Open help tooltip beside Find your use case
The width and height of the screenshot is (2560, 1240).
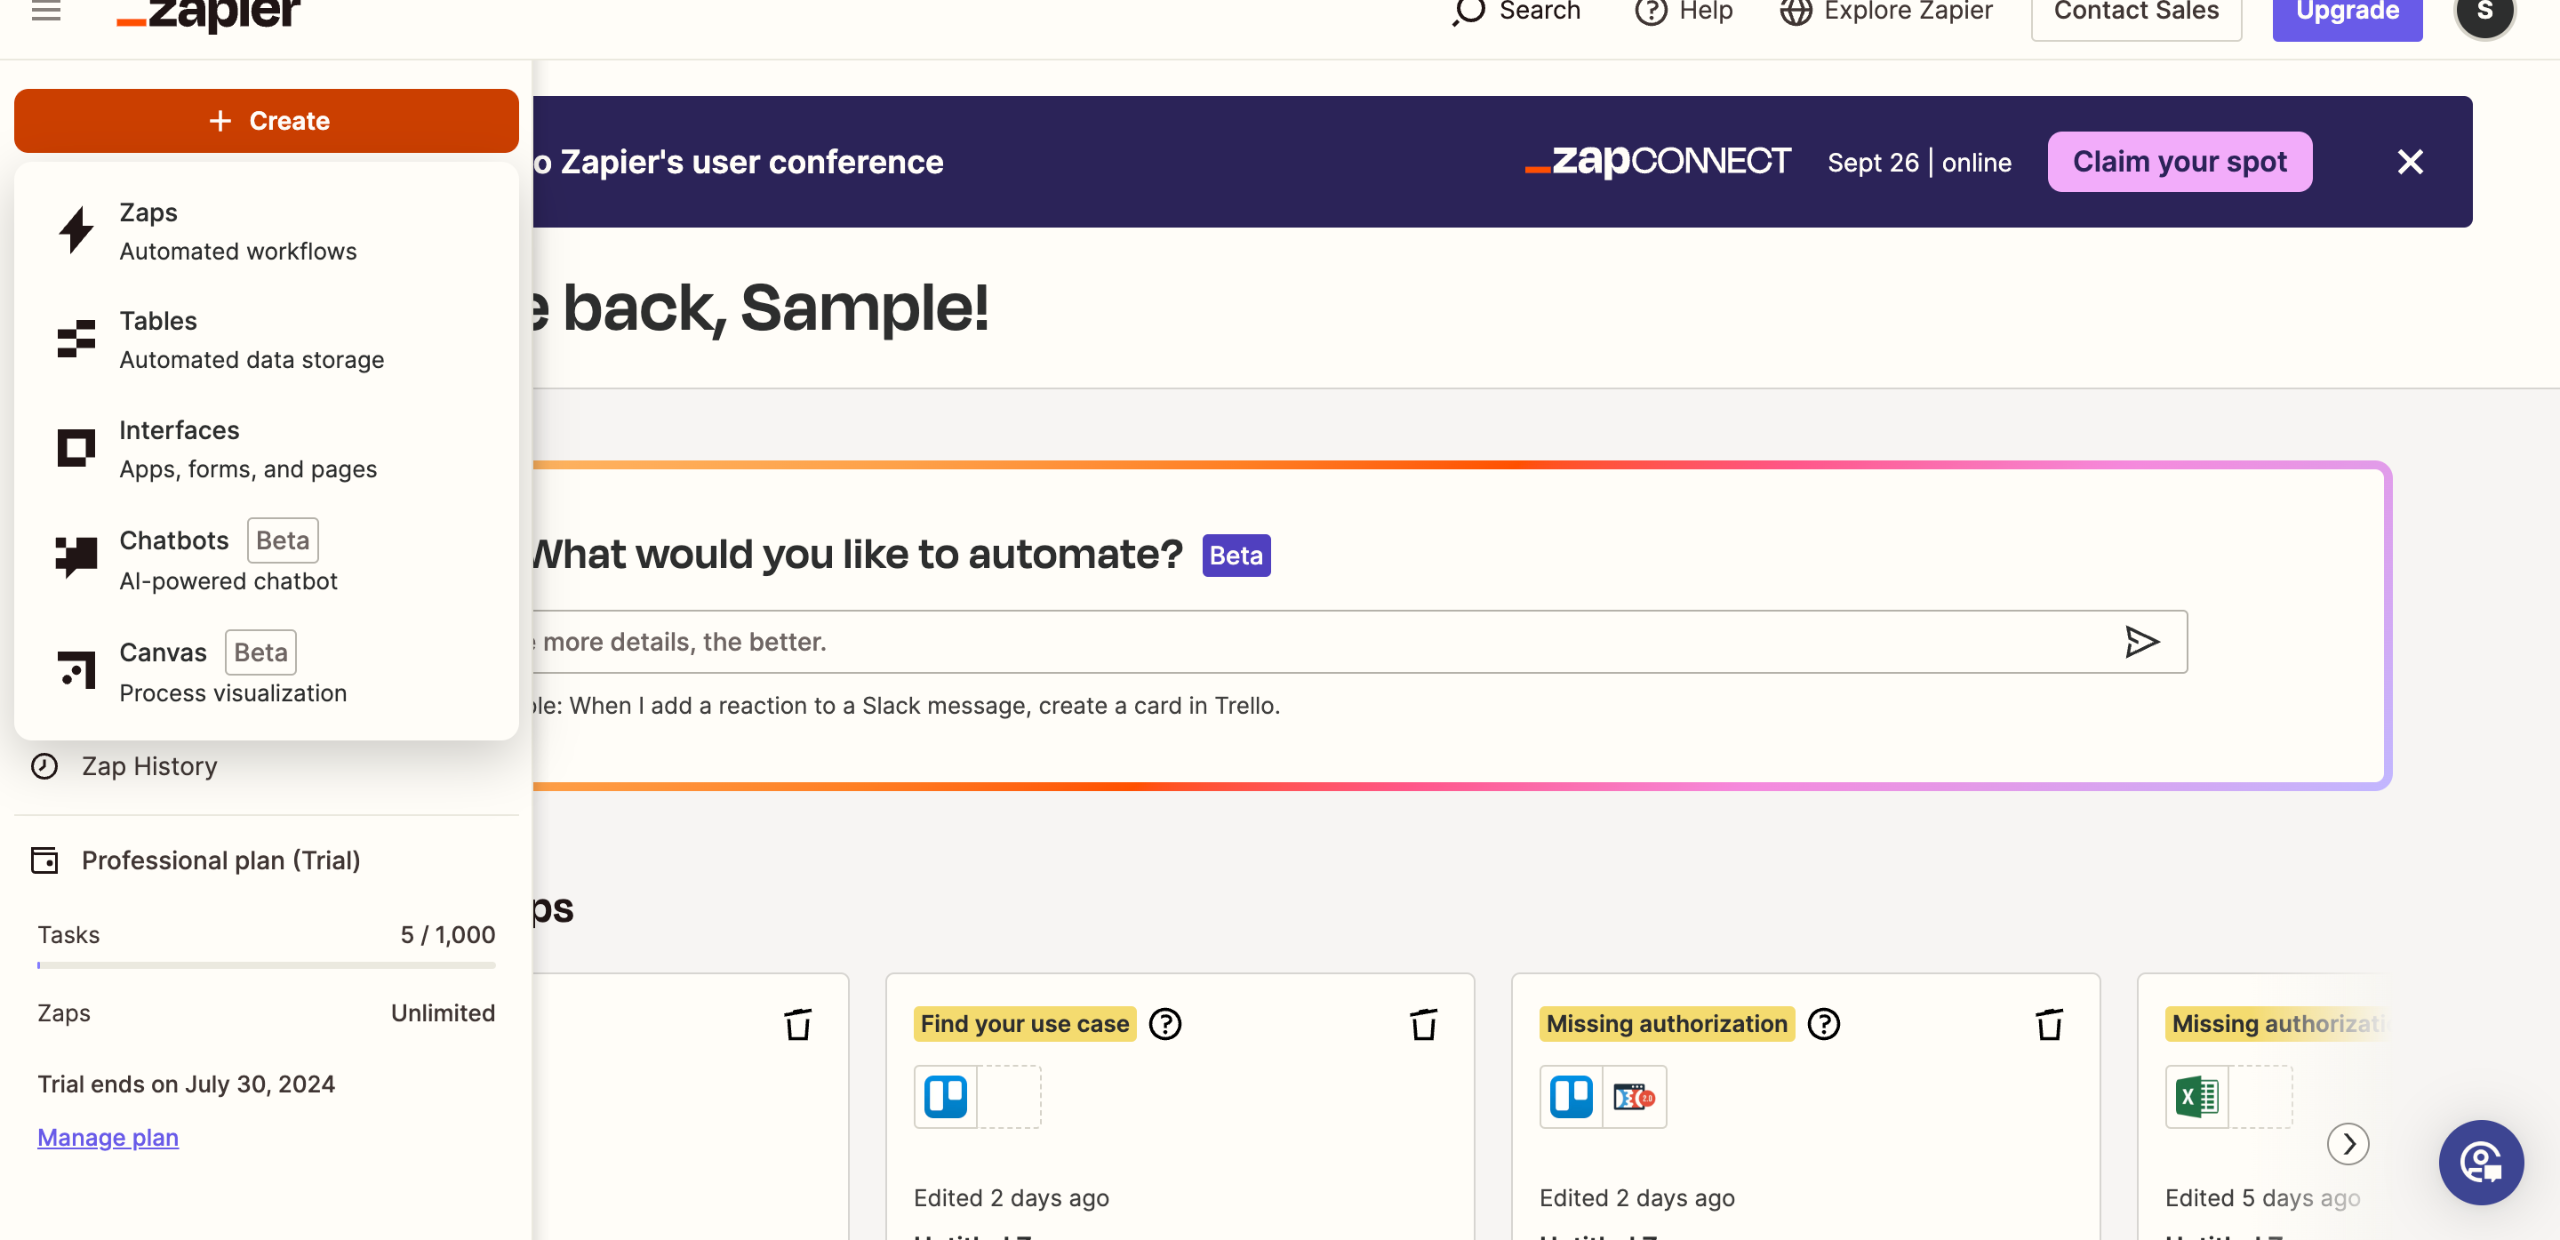(x=1165, y=1024)
